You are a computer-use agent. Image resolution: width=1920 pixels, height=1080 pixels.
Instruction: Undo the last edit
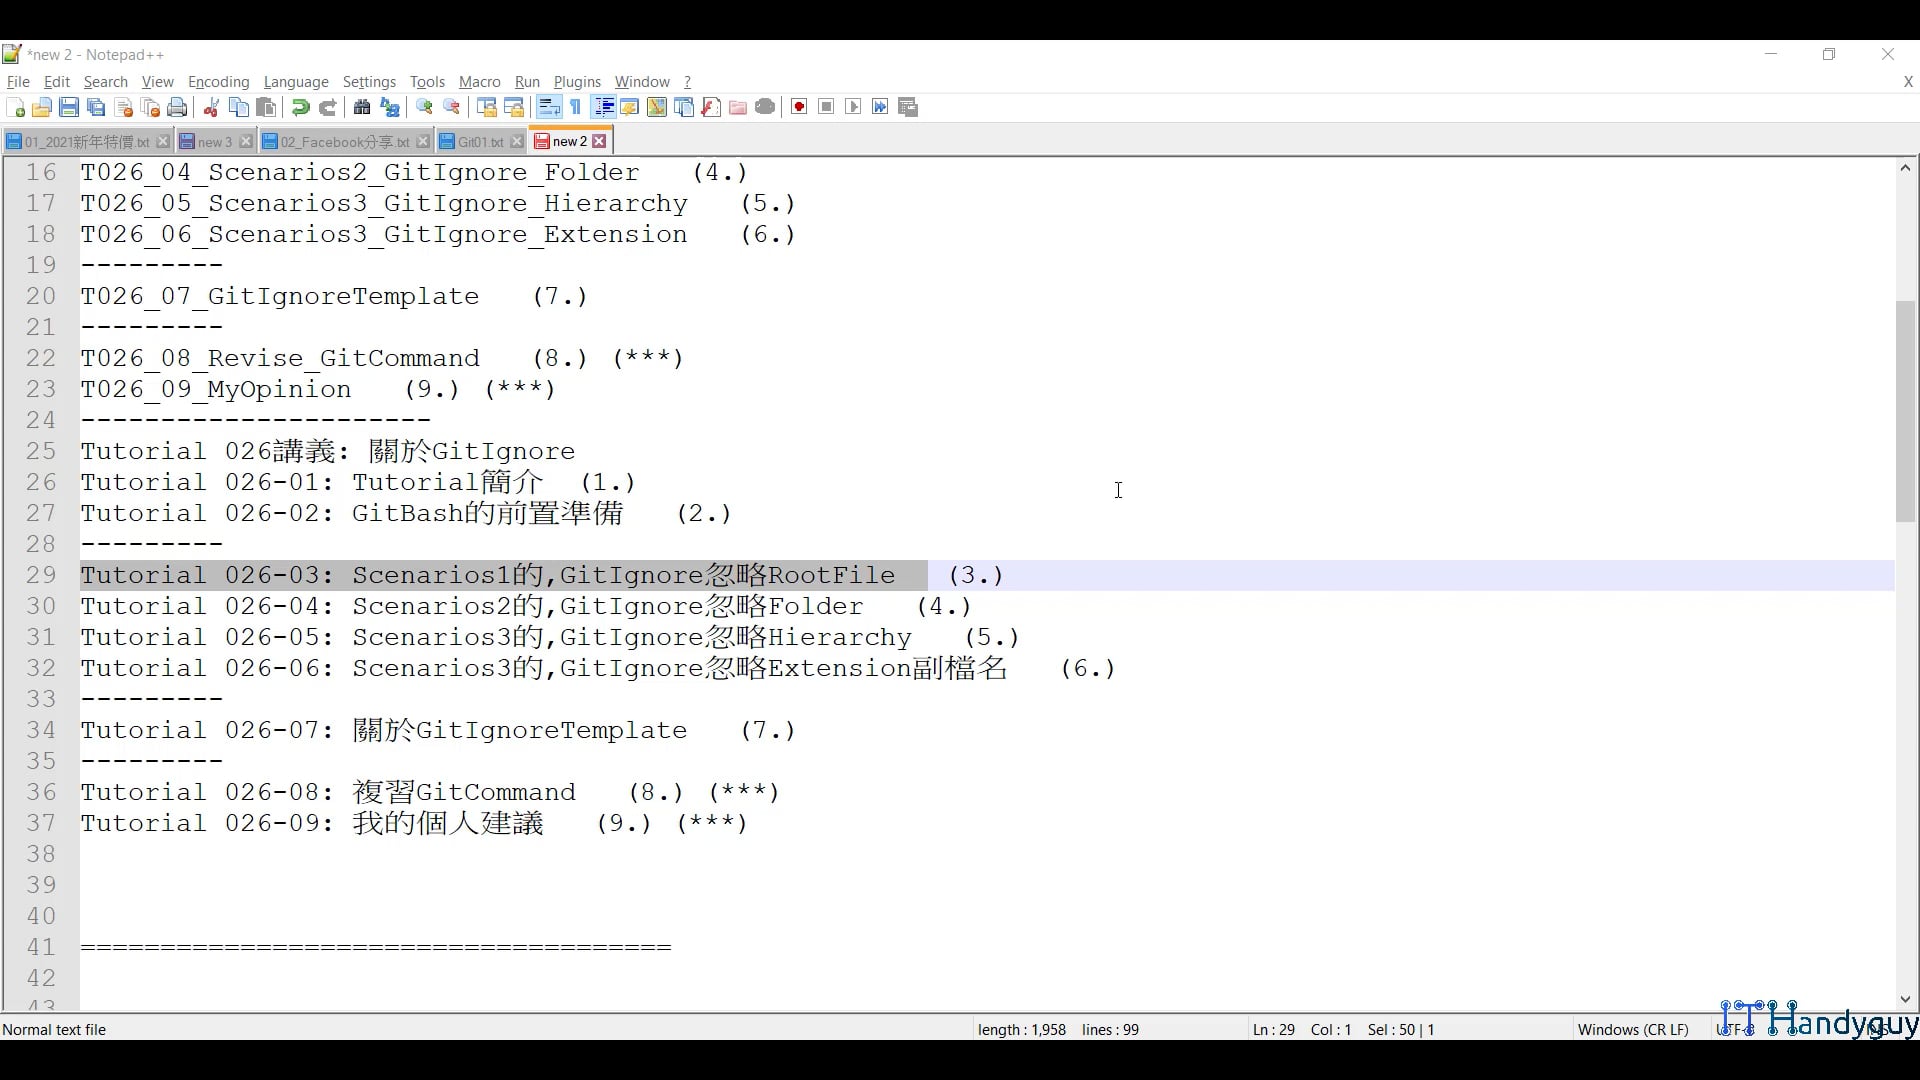pyautogui.click(x=300, y=107)
